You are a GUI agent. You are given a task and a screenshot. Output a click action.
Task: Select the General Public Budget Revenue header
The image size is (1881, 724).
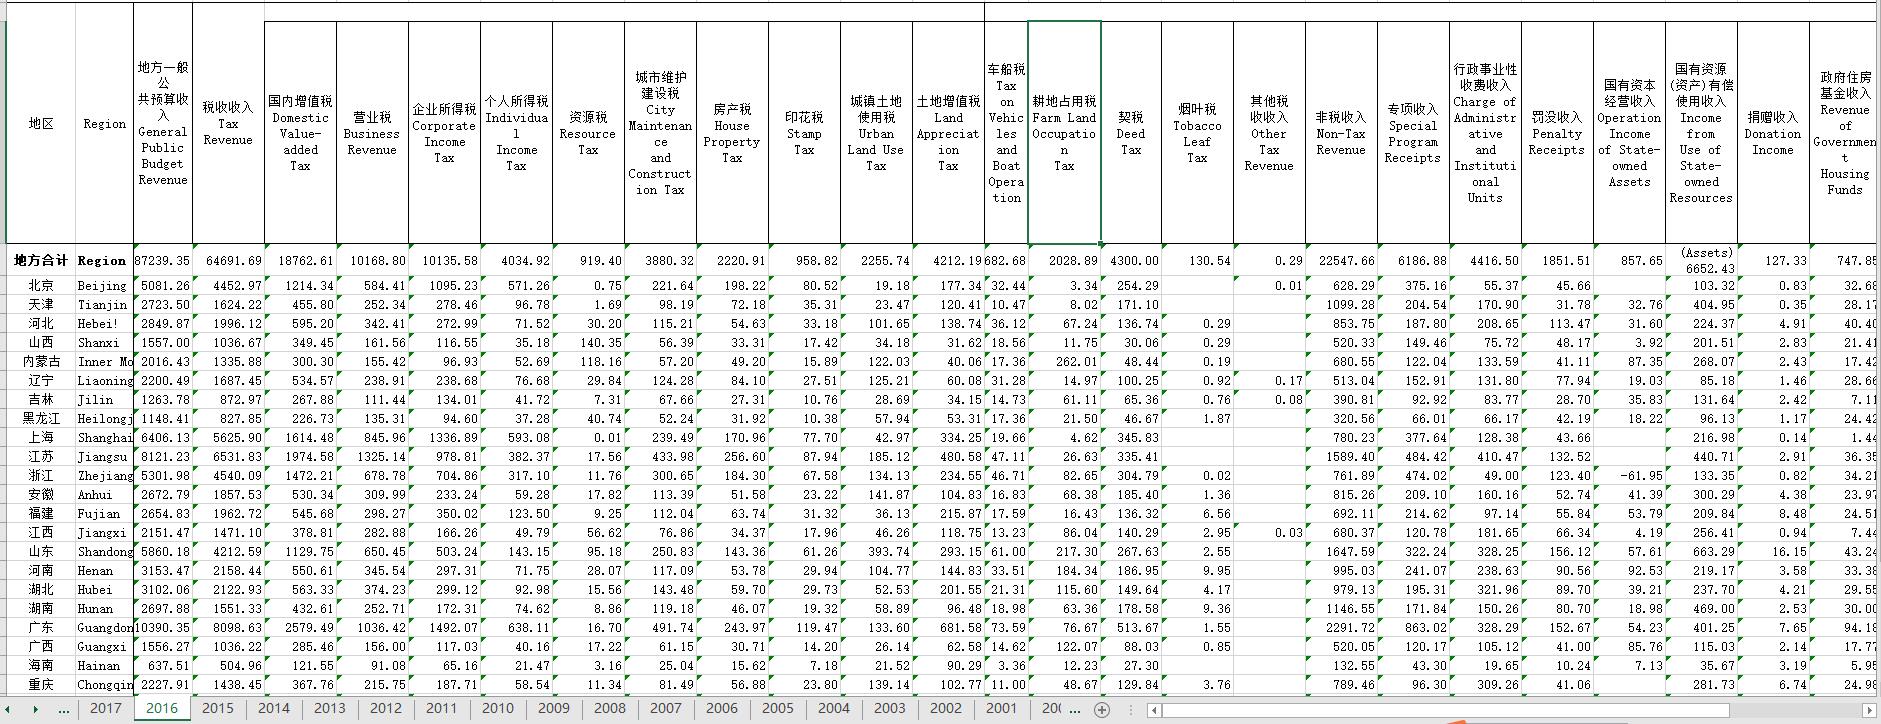coord(163,124)
